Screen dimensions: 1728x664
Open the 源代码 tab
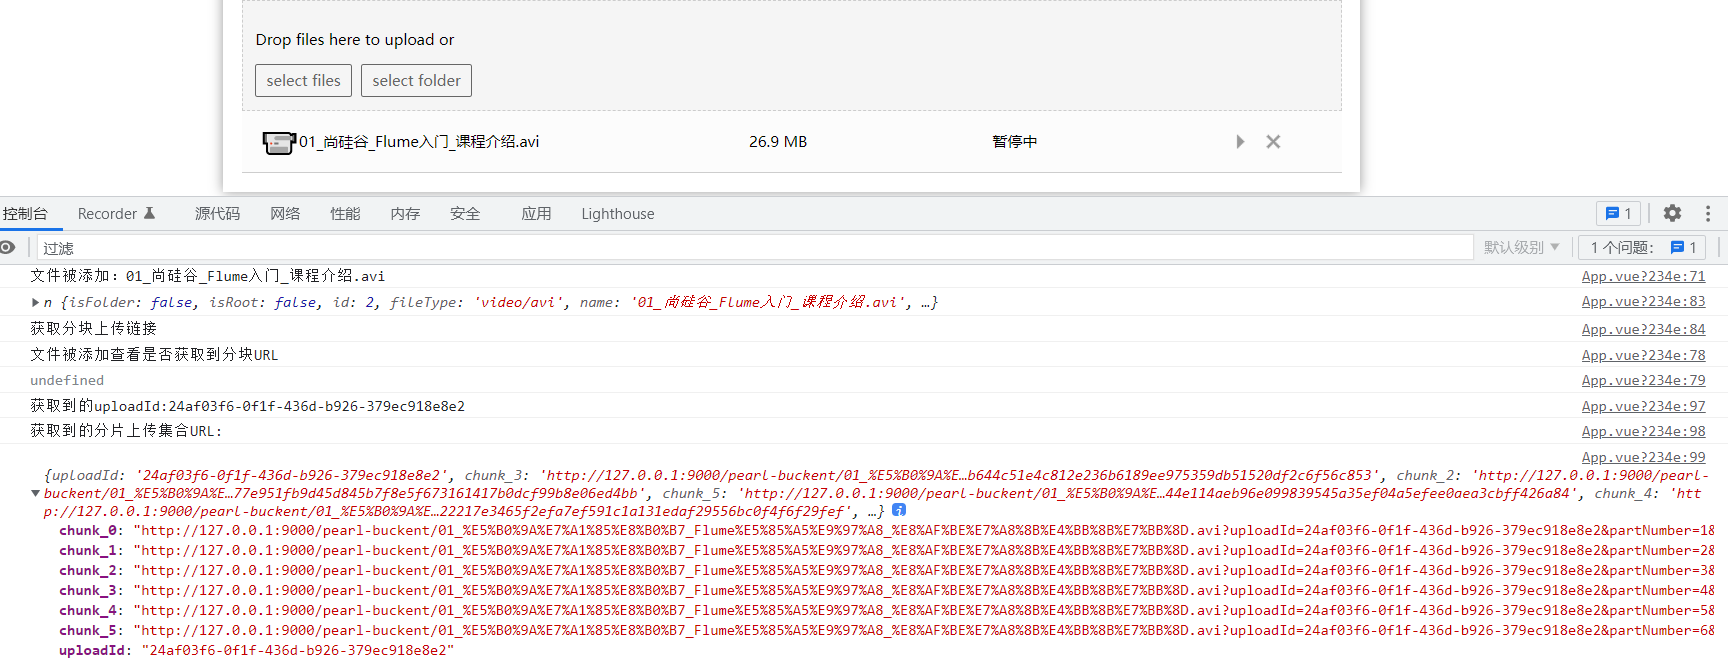(x=217, y=213)
